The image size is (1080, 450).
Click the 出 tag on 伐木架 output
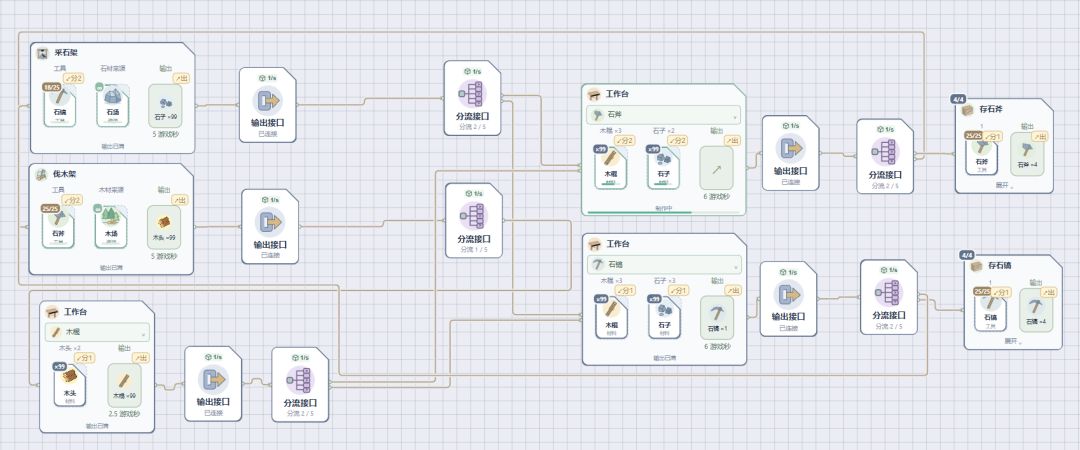coord(180,200)
